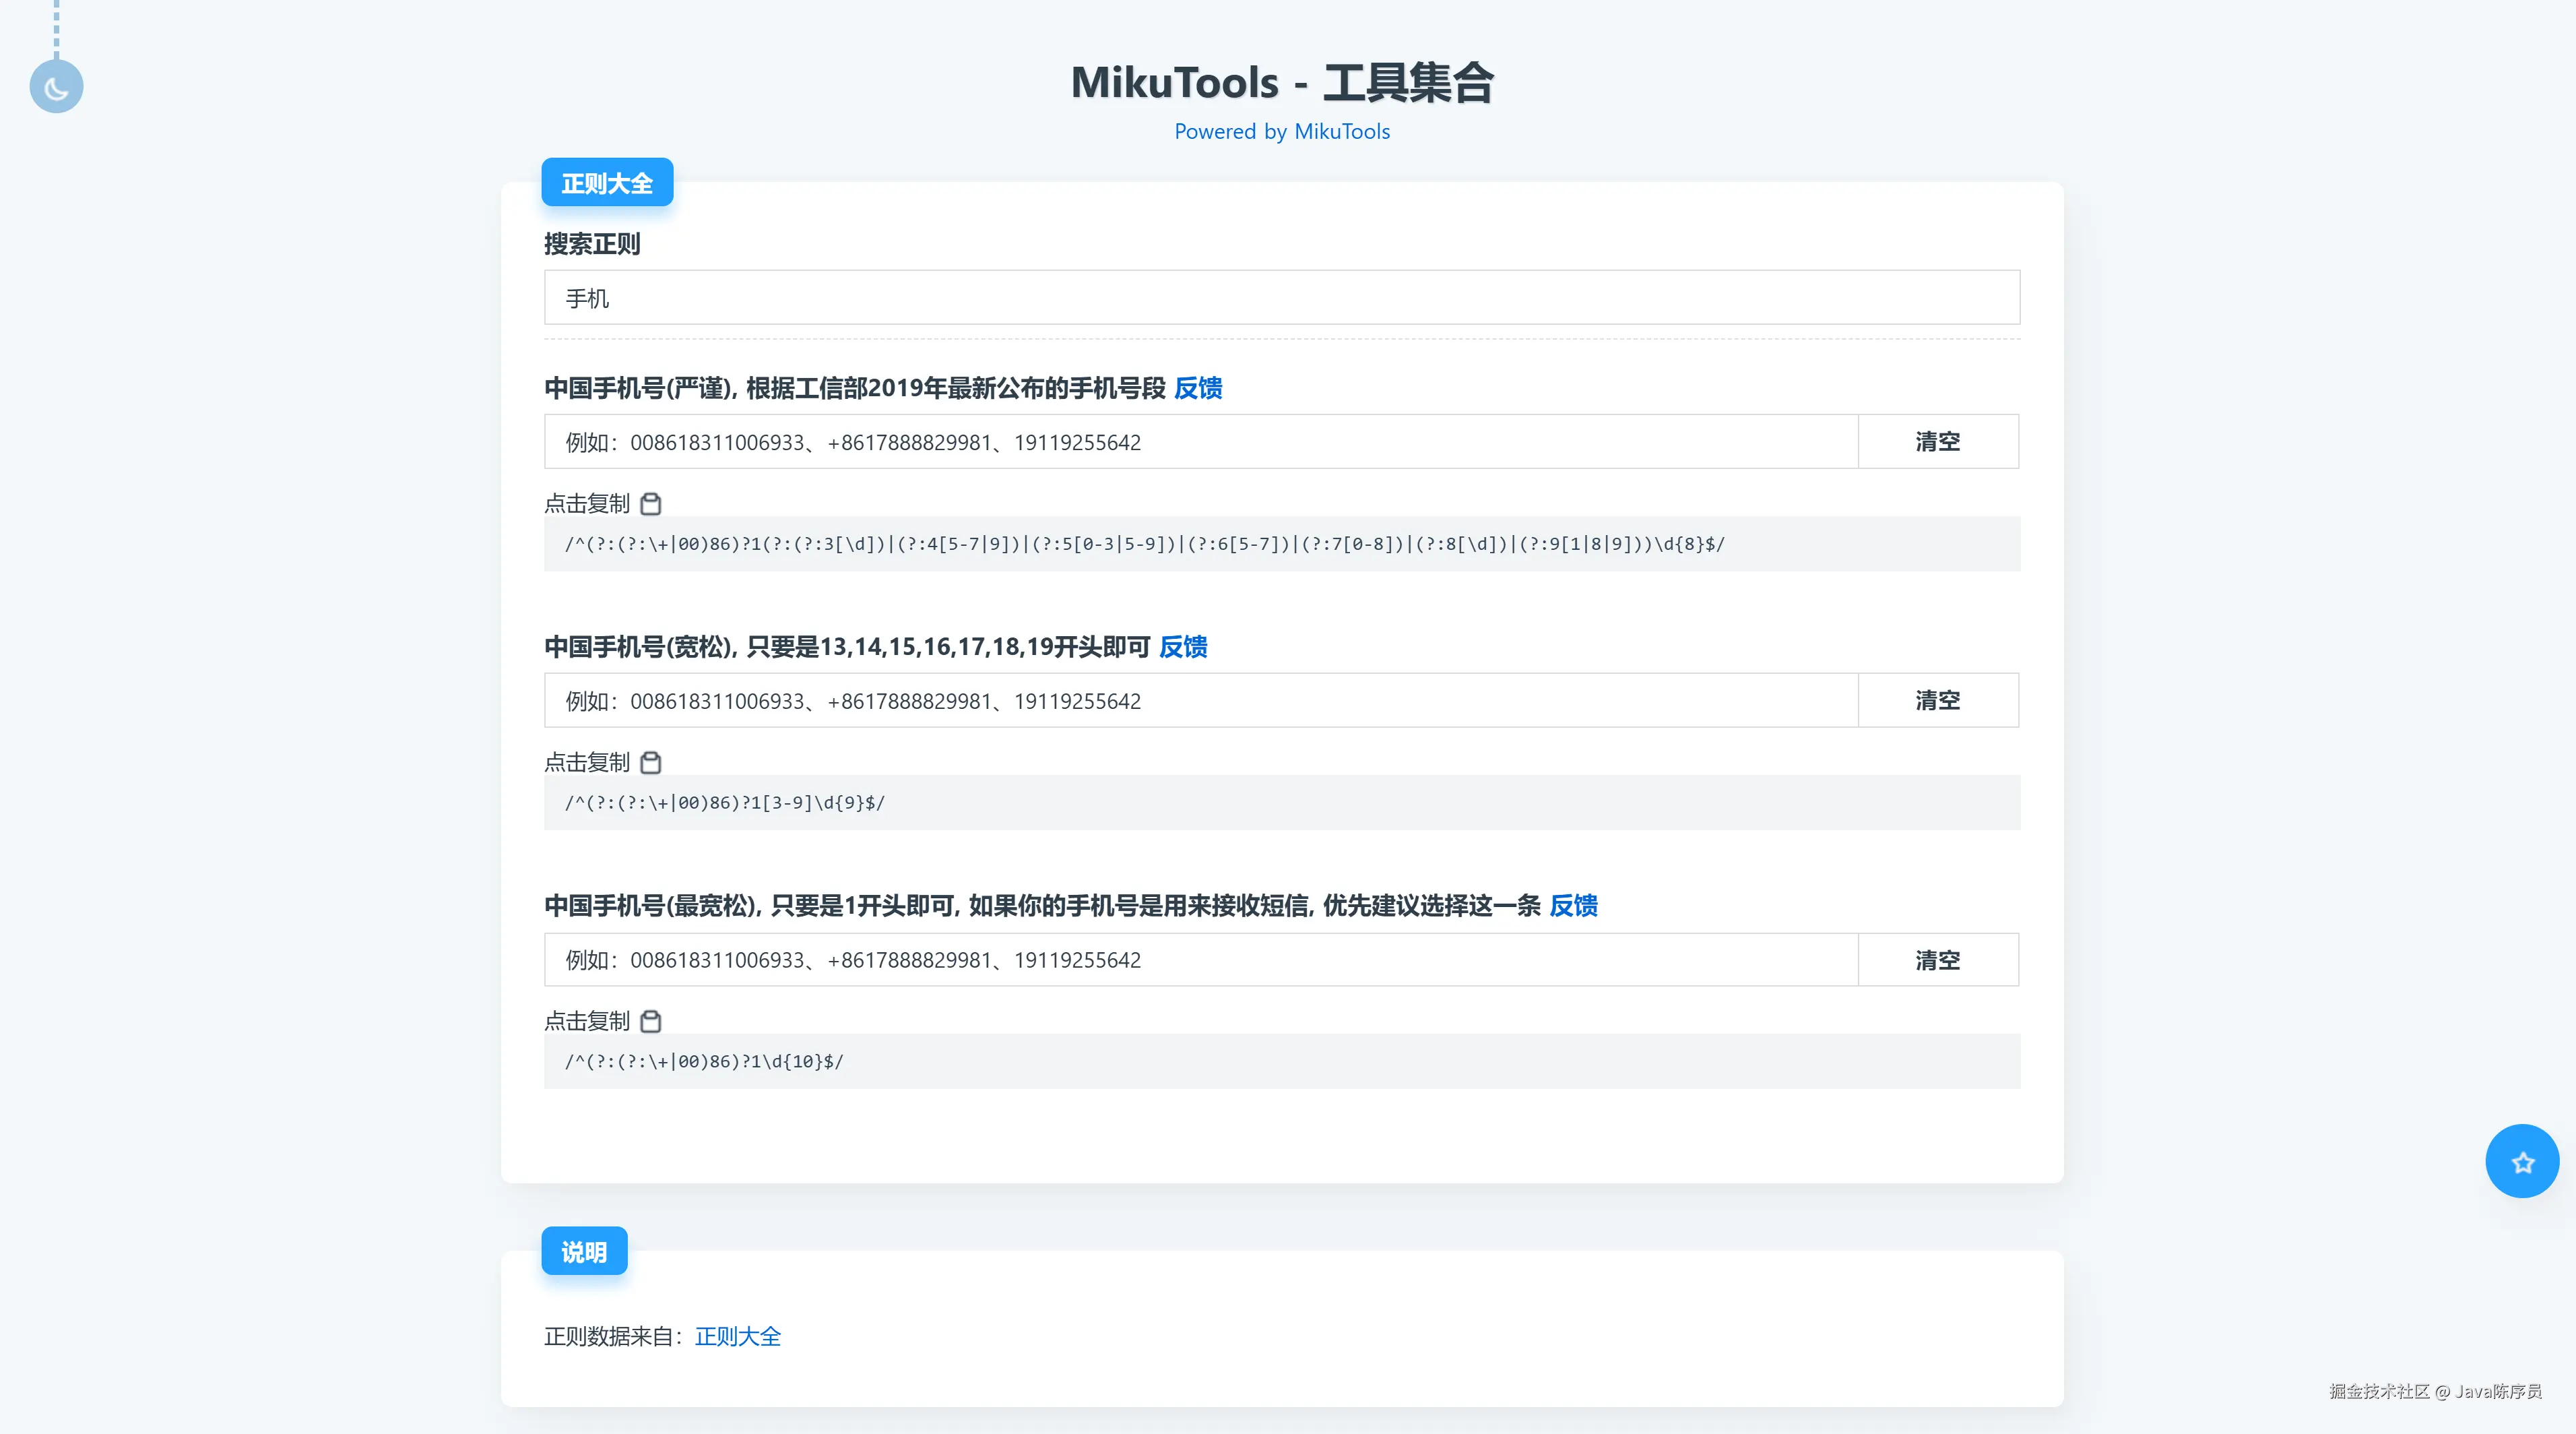The height and width of the screenshot is (1434, 2576).
Task: Copy the loose phone regex via clipboard icon
Action: [x=651, y=763]
